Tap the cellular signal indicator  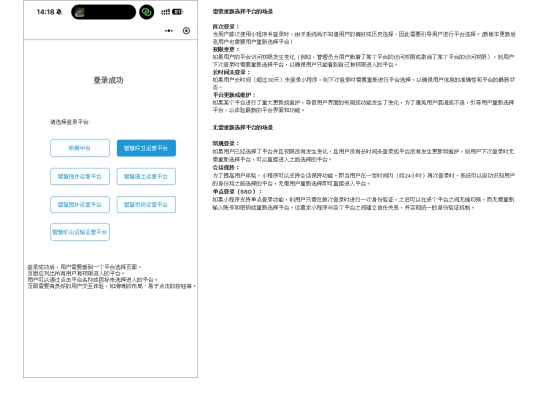[165, 12]
